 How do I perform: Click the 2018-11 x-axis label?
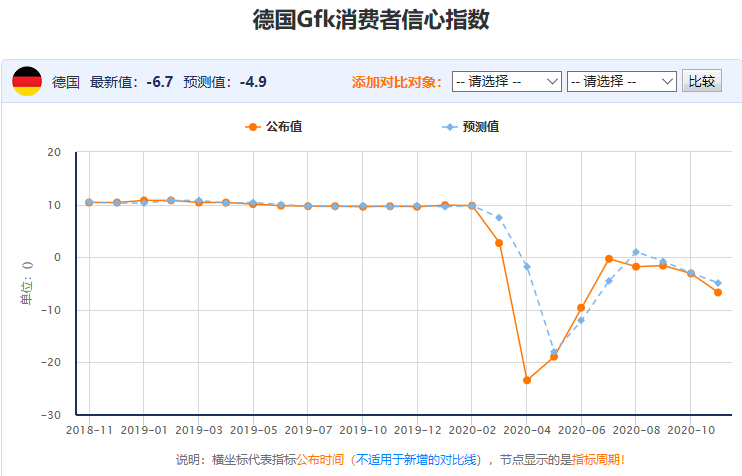coord(89,430)
